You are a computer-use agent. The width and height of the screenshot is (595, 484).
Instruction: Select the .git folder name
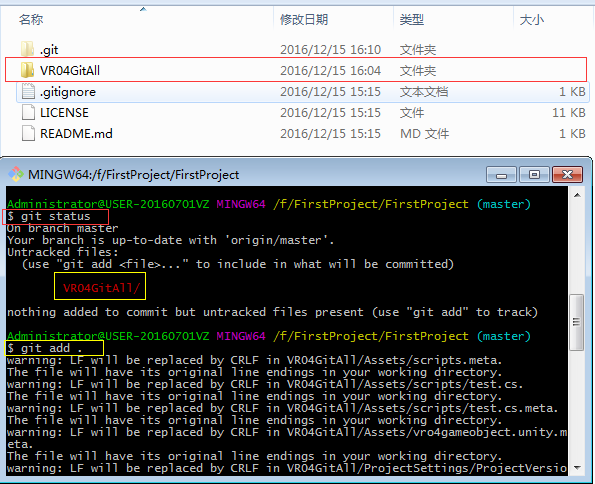pos(49,50)
